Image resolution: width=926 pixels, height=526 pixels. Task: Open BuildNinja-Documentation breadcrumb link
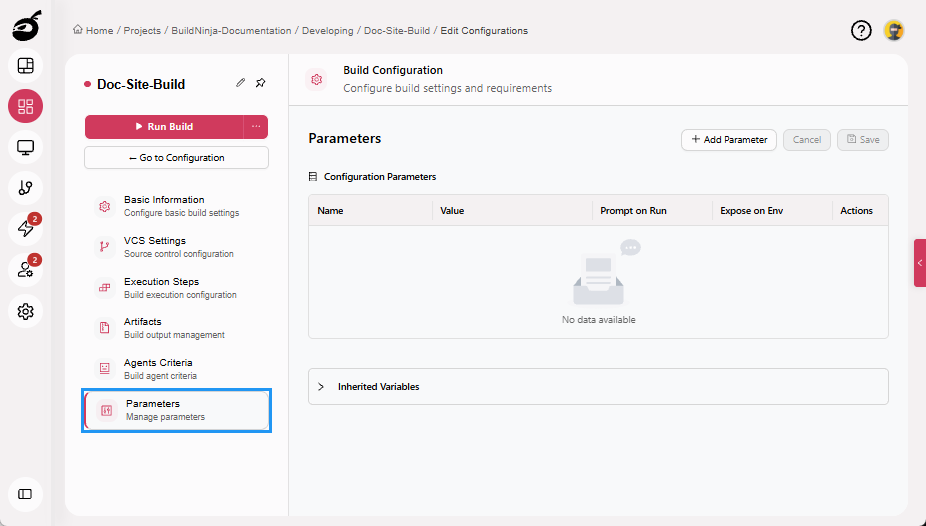tap(231, 31)
